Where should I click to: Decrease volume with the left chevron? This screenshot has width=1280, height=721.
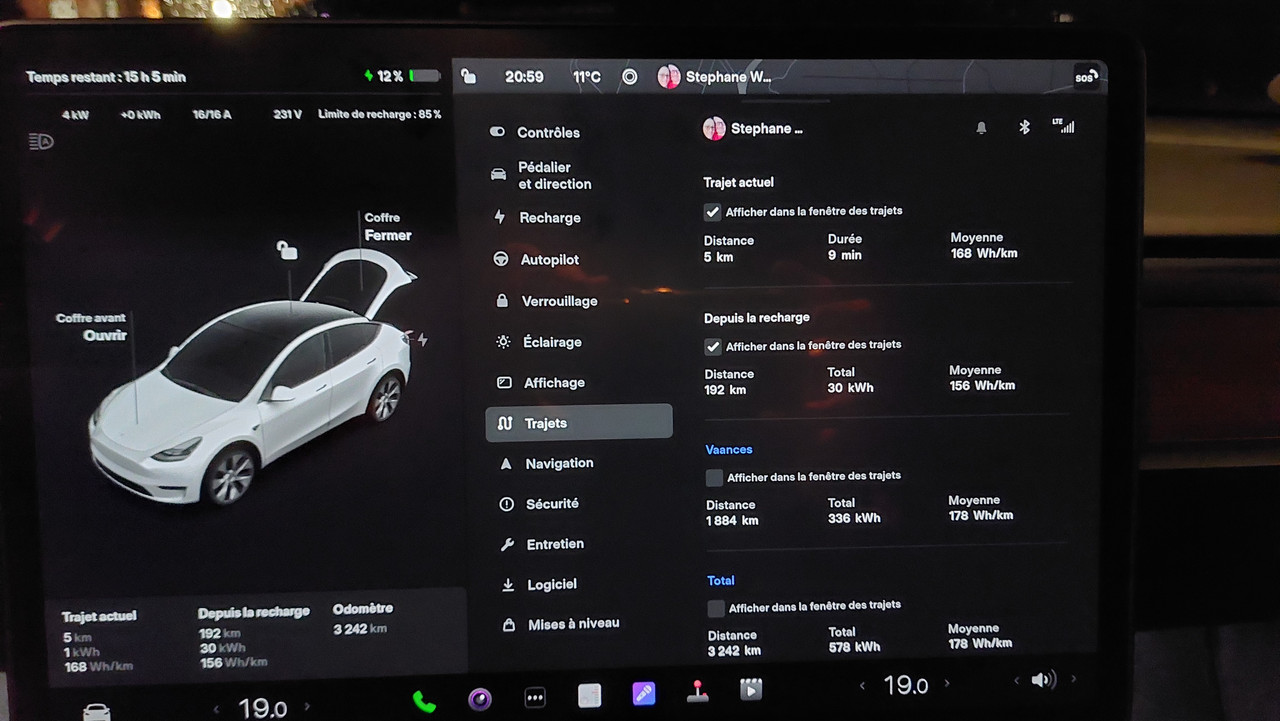tap(1016, 681)
